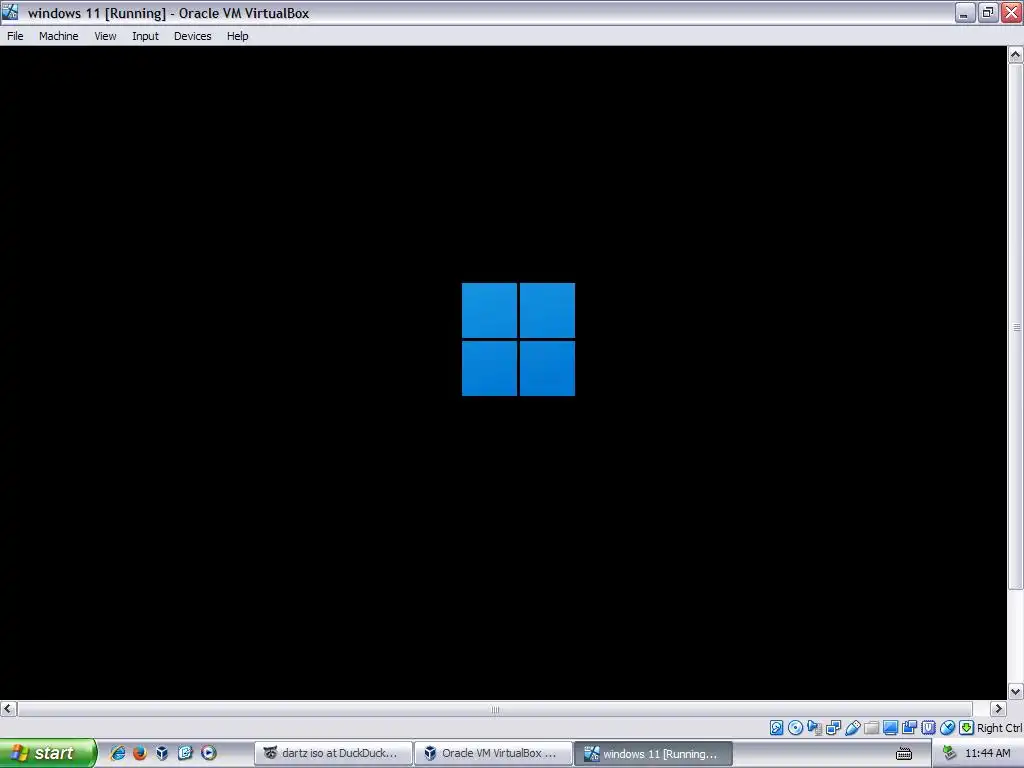Launch Firefox from quick launch
This screenshot has width=1024, height=768.
coord(140,753)
